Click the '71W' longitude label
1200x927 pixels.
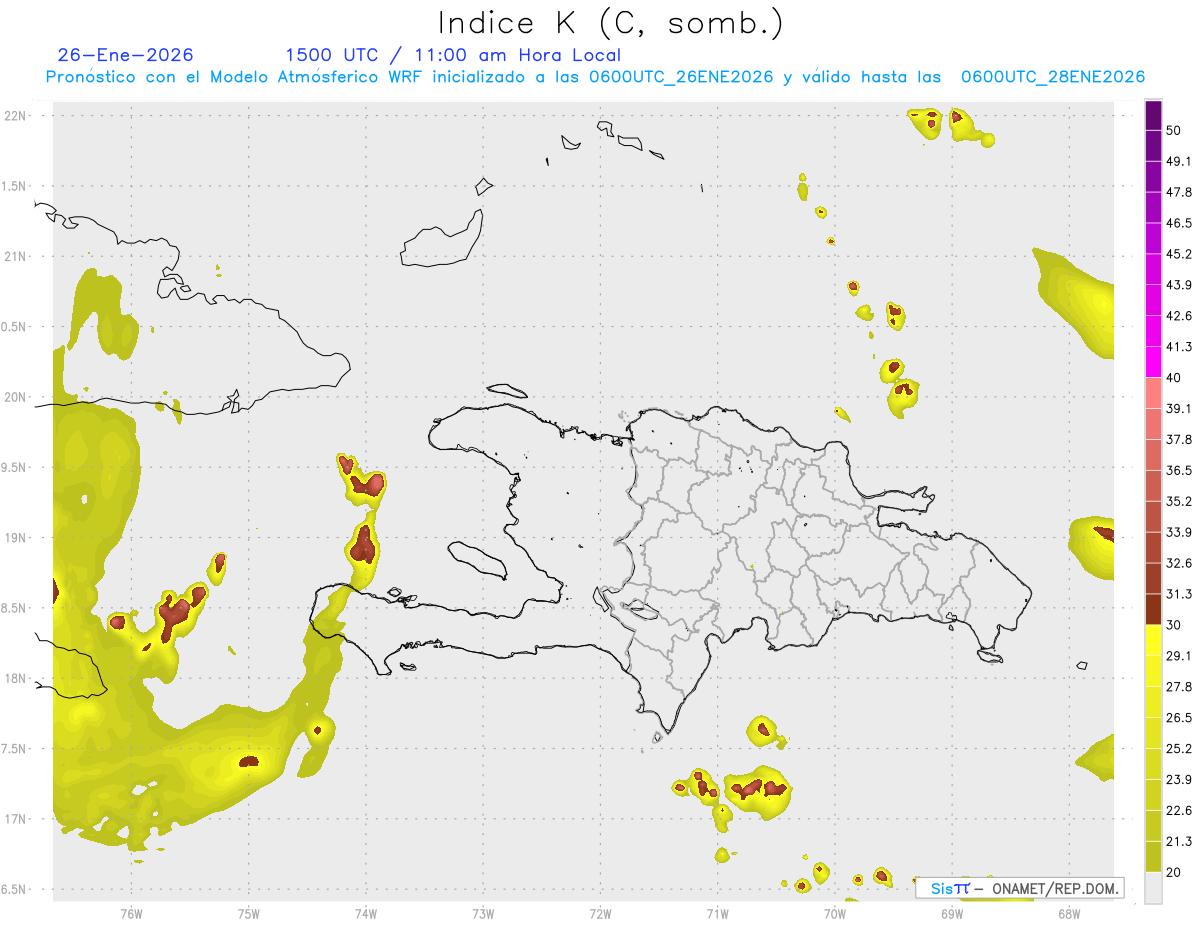(x=717, y=913)
